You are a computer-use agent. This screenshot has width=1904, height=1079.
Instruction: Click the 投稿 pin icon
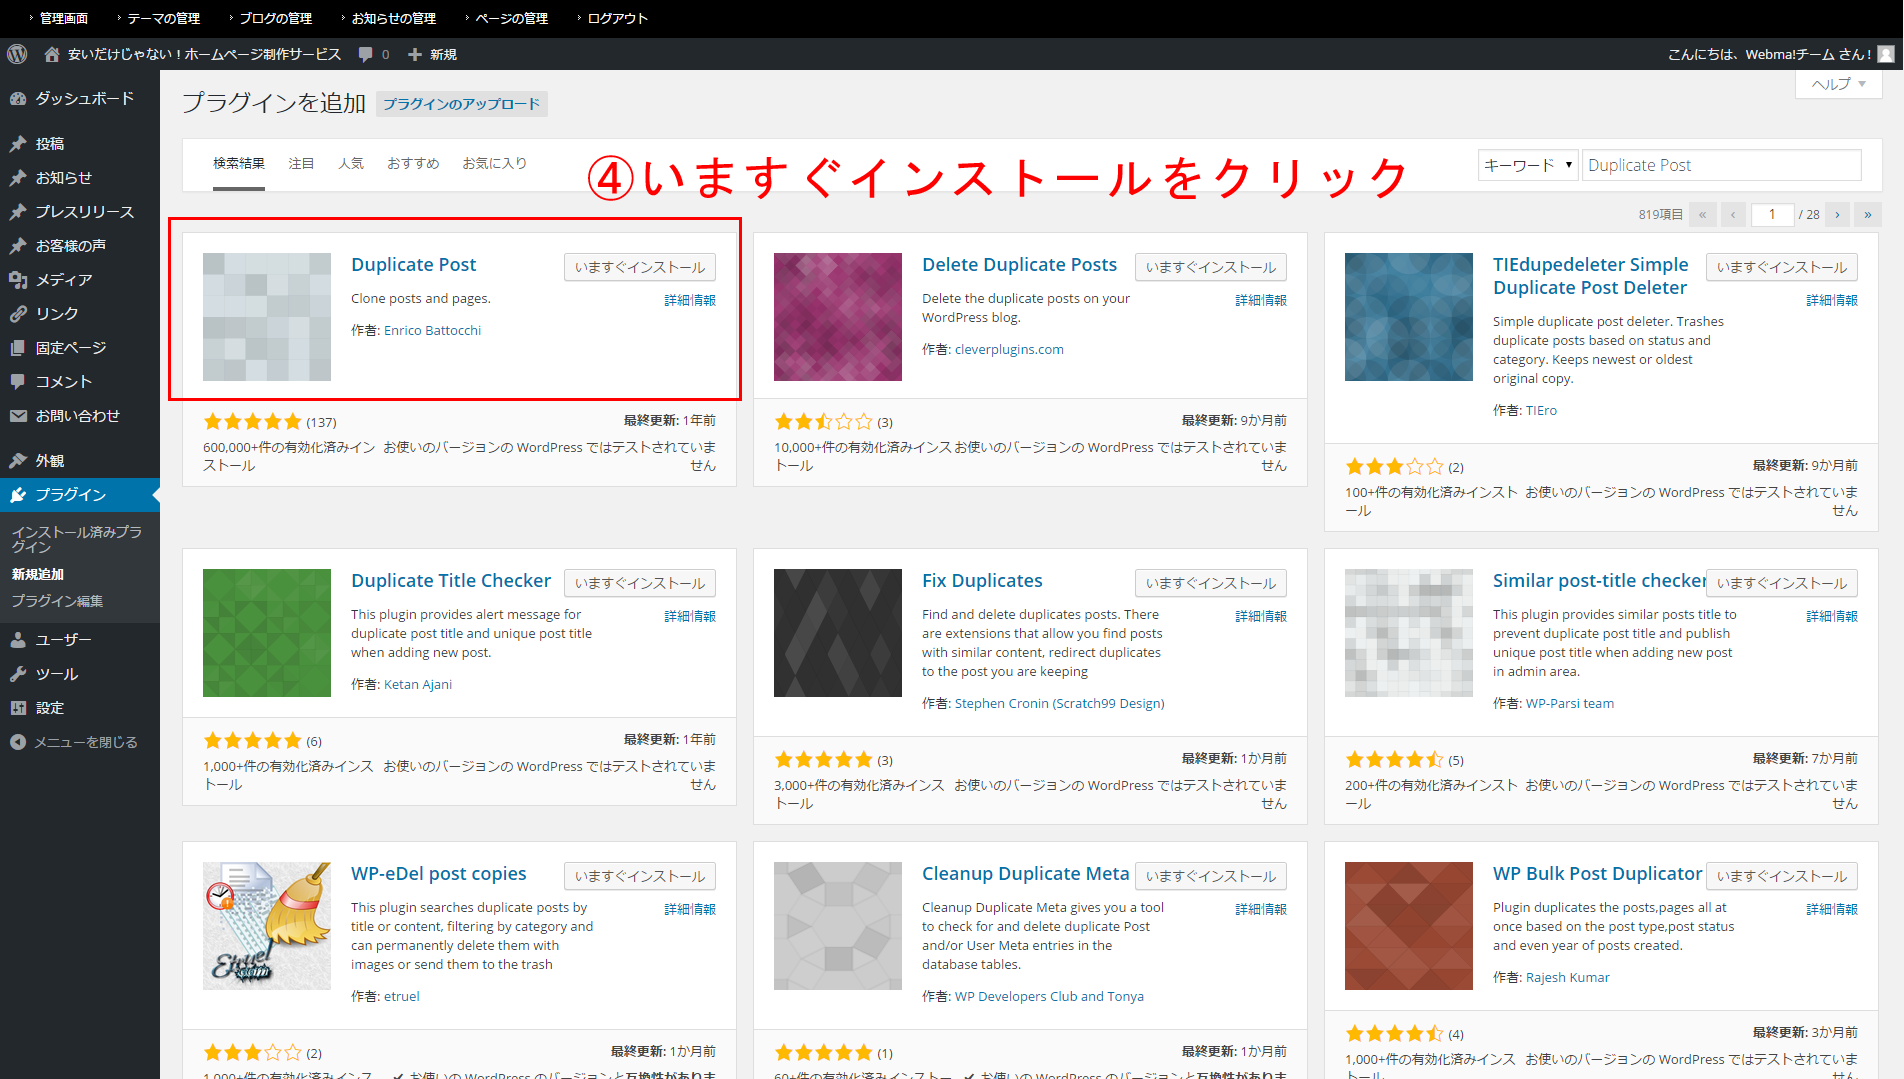tap(18, 144)
